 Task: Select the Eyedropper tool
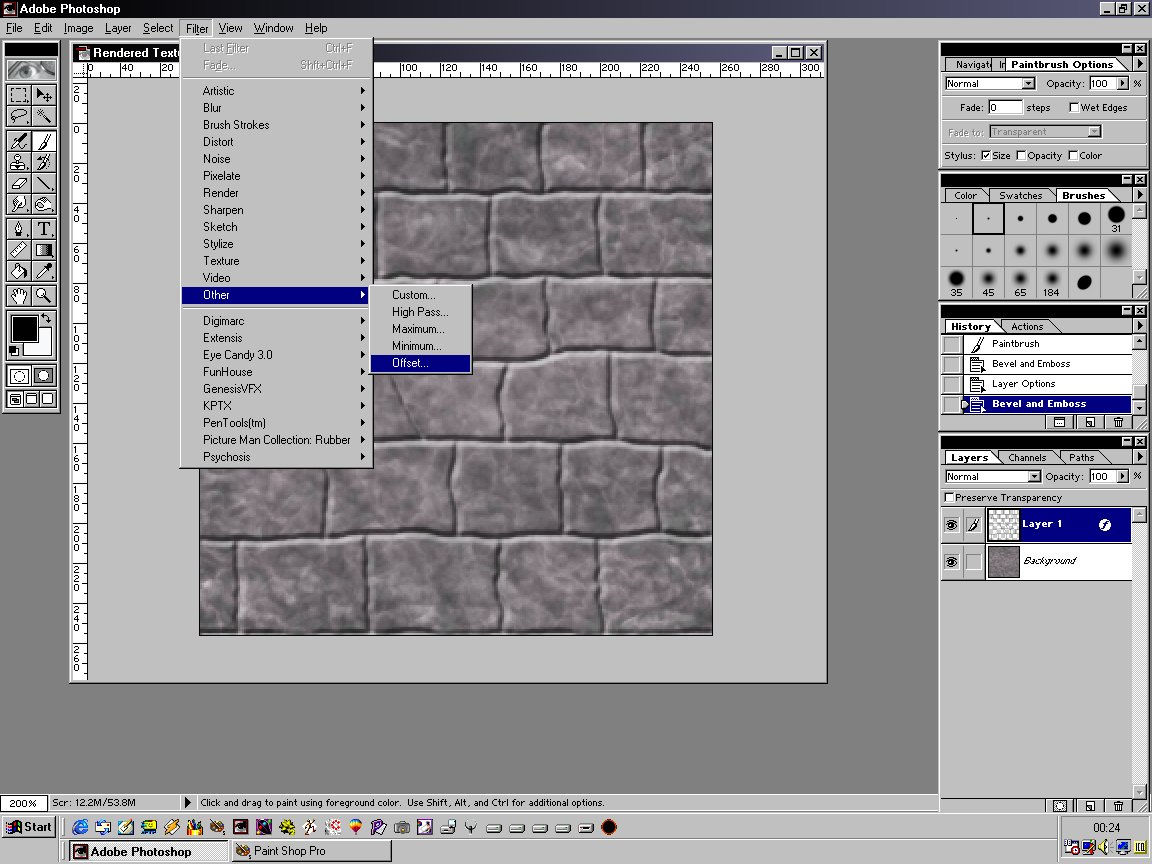[x=44, y=271]
